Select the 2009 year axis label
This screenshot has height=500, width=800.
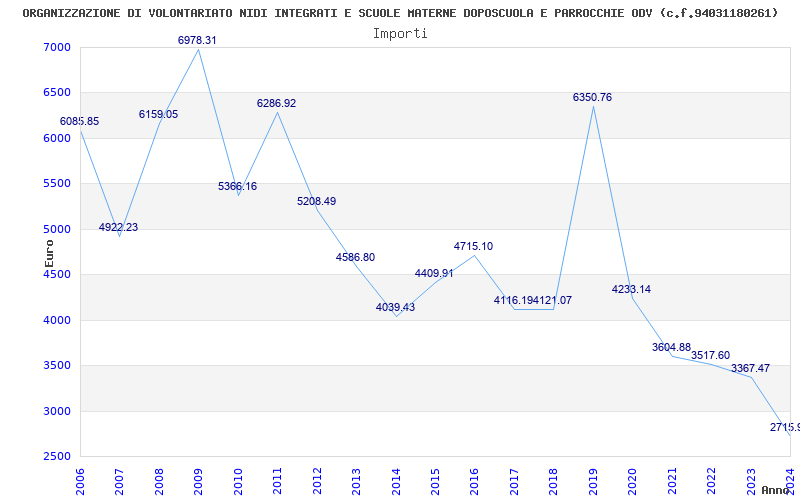point(198,481)
